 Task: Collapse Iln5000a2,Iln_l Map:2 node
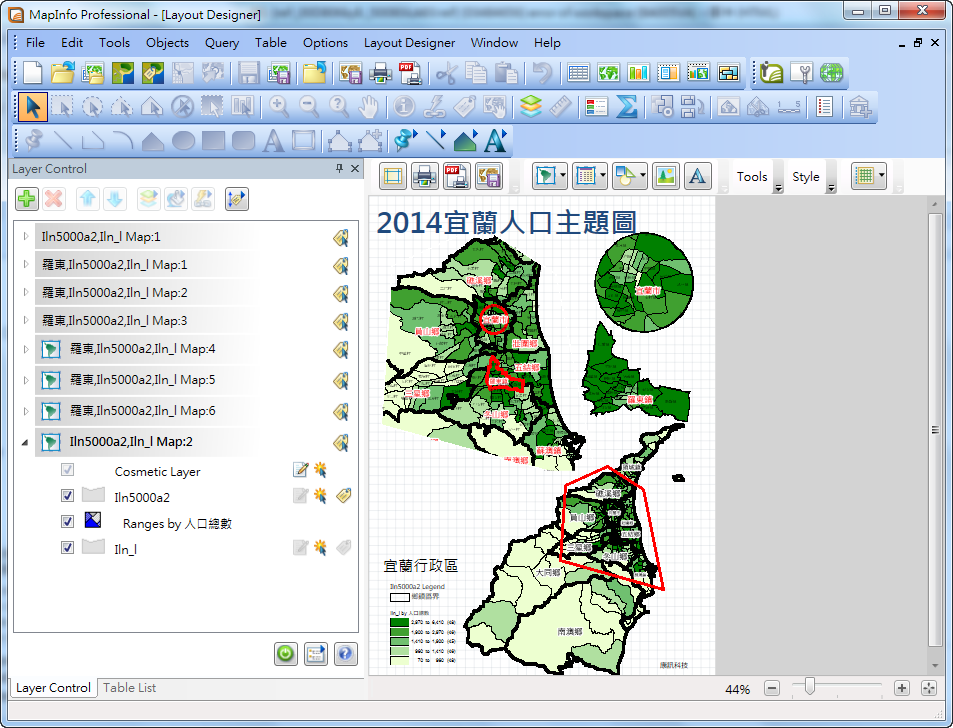click(25, 442)
